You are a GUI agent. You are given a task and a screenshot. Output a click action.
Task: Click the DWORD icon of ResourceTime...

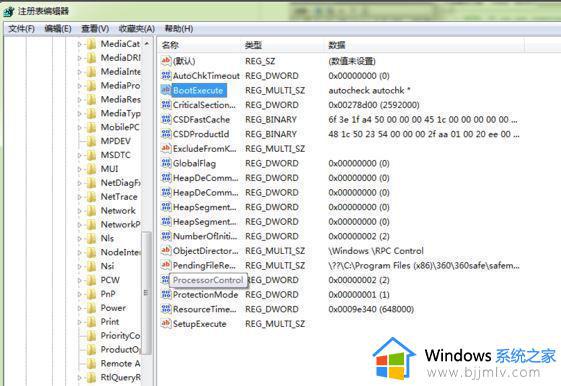point(166,309)
